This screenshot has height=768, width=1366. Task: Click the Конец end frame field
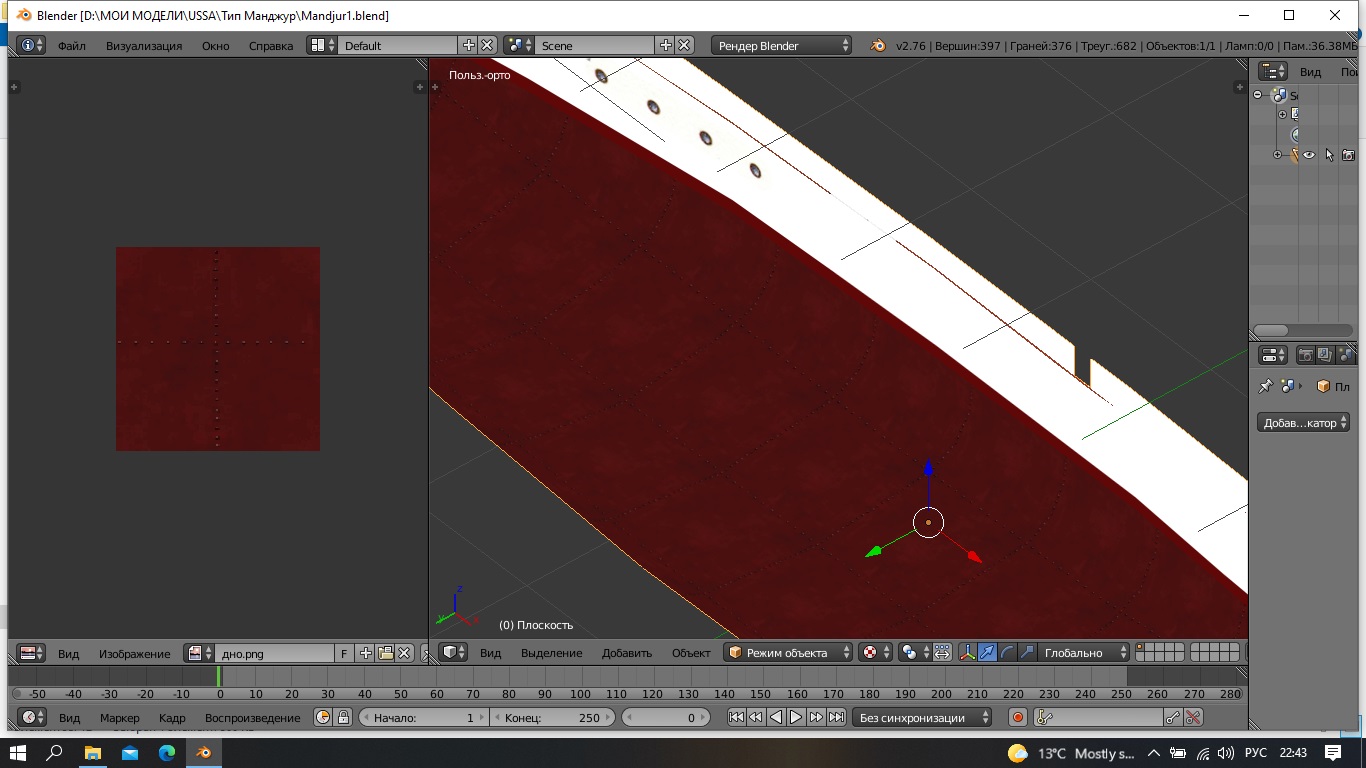click(x=551, y=717)
